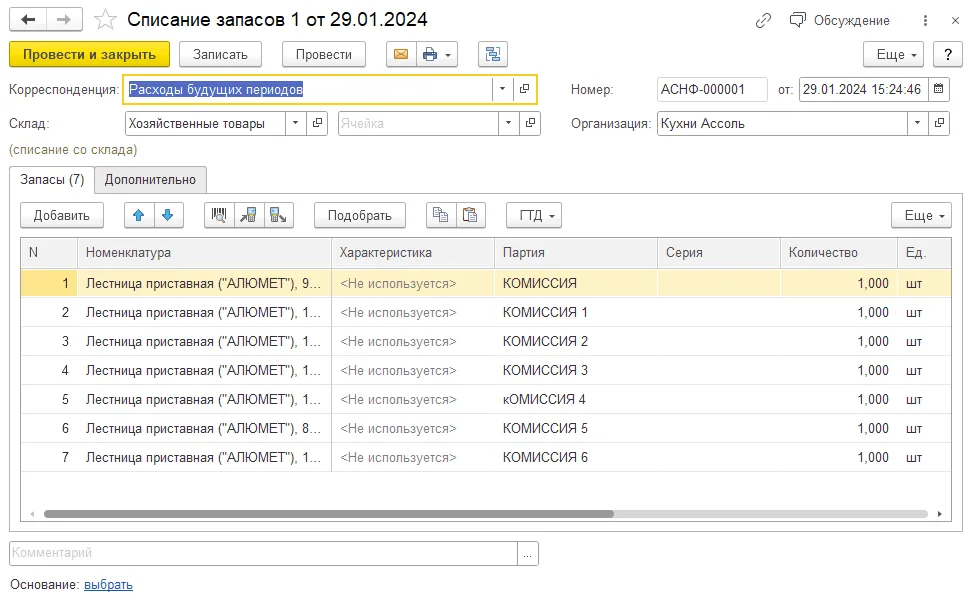This screenshot has height=596, width=967.
Task: Open the Корреспонденция item card button
Action: point(524,89)
